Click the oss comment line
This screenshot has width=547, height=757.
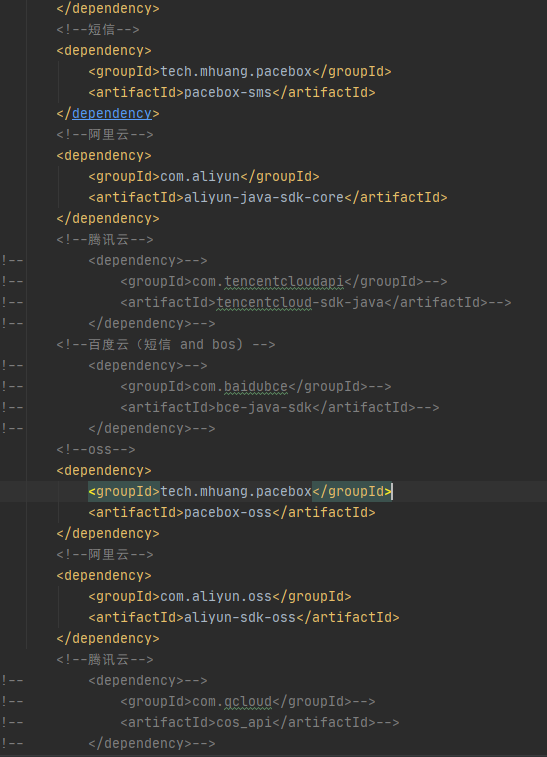point(96,449)
